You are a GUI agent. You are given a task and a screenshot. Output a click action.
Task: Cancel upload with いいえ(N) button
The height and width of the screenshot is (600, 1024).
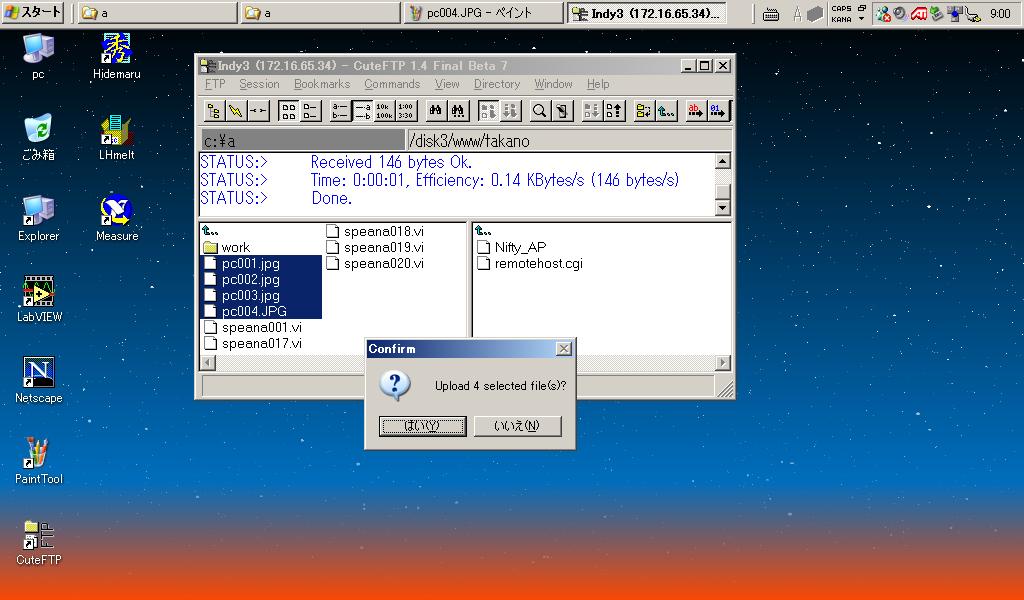click(517, 426)
